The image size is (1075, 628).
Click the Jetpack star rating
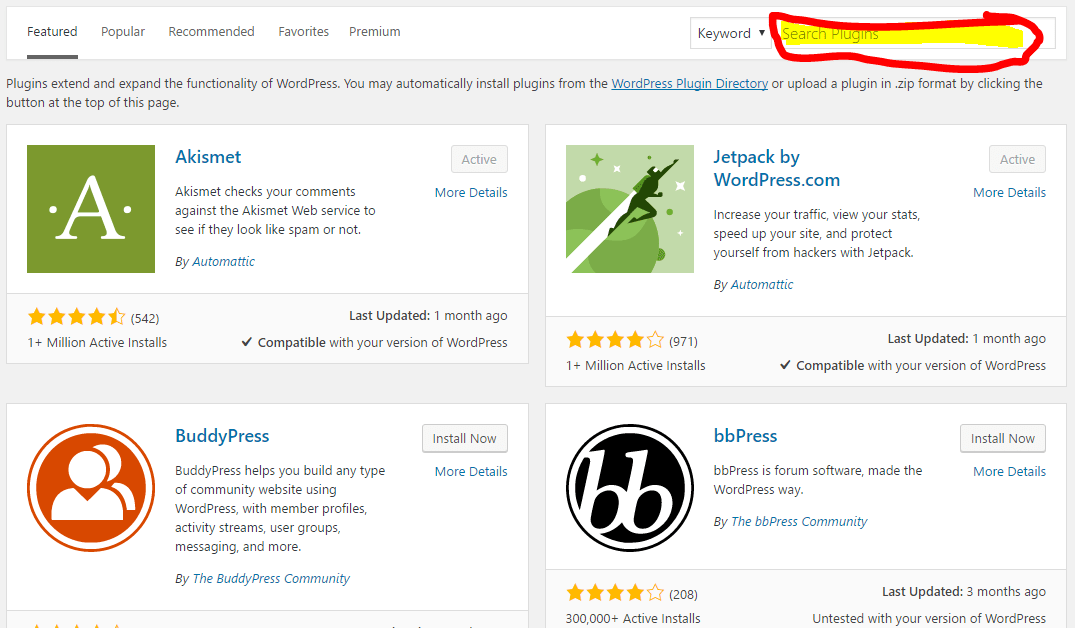tap(615, 340)
